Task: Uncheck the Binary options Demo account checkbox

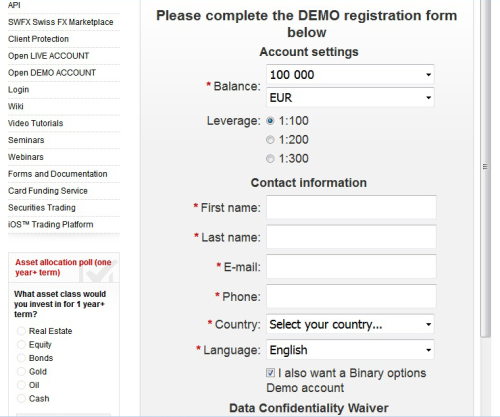Action: pos(271,373)
